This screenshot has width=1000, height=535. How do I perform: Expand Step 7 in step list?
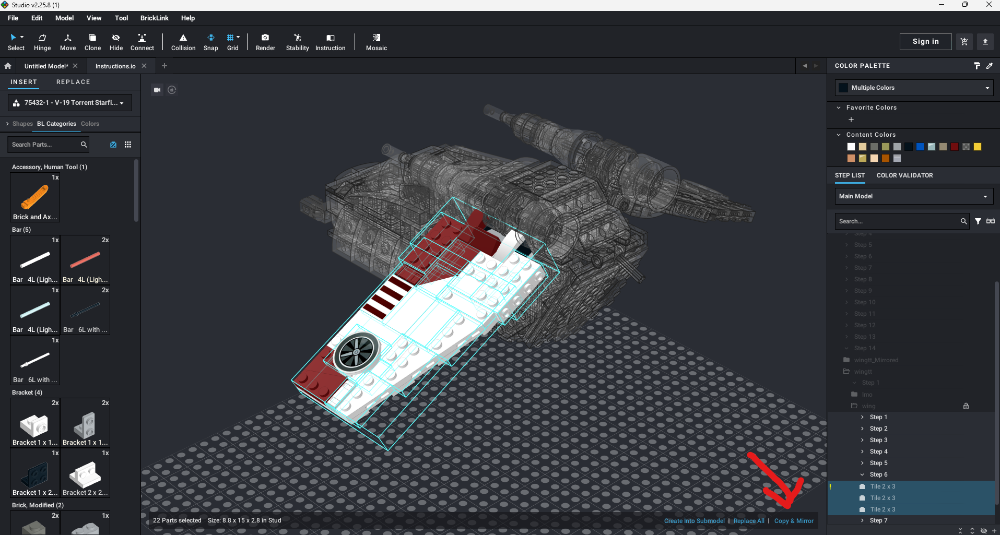[x=863, y=521]
